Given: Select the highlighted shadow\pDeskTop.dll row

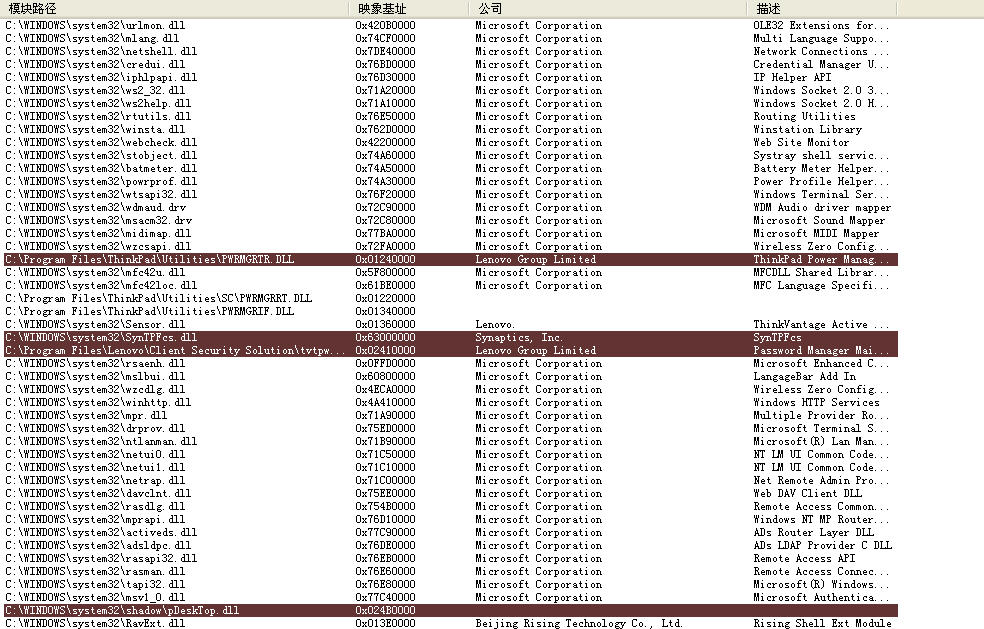Looking at the screenshot, I should point(451,610).
